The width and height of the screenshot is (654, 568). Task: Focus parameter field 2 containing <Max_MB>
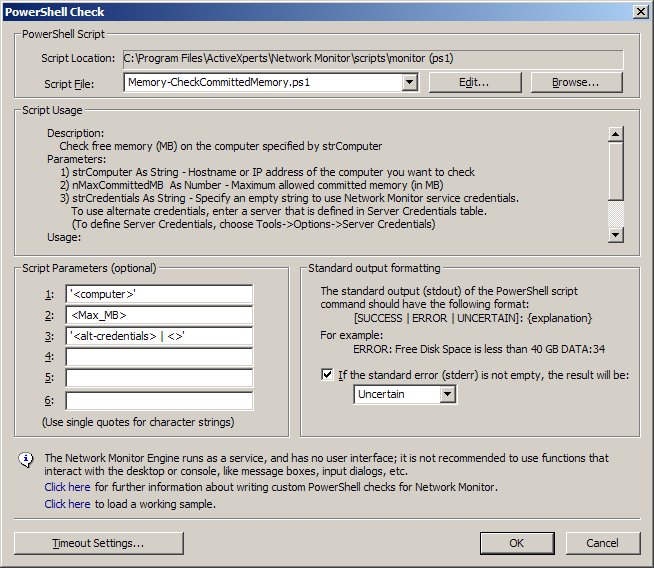[159, 315]
